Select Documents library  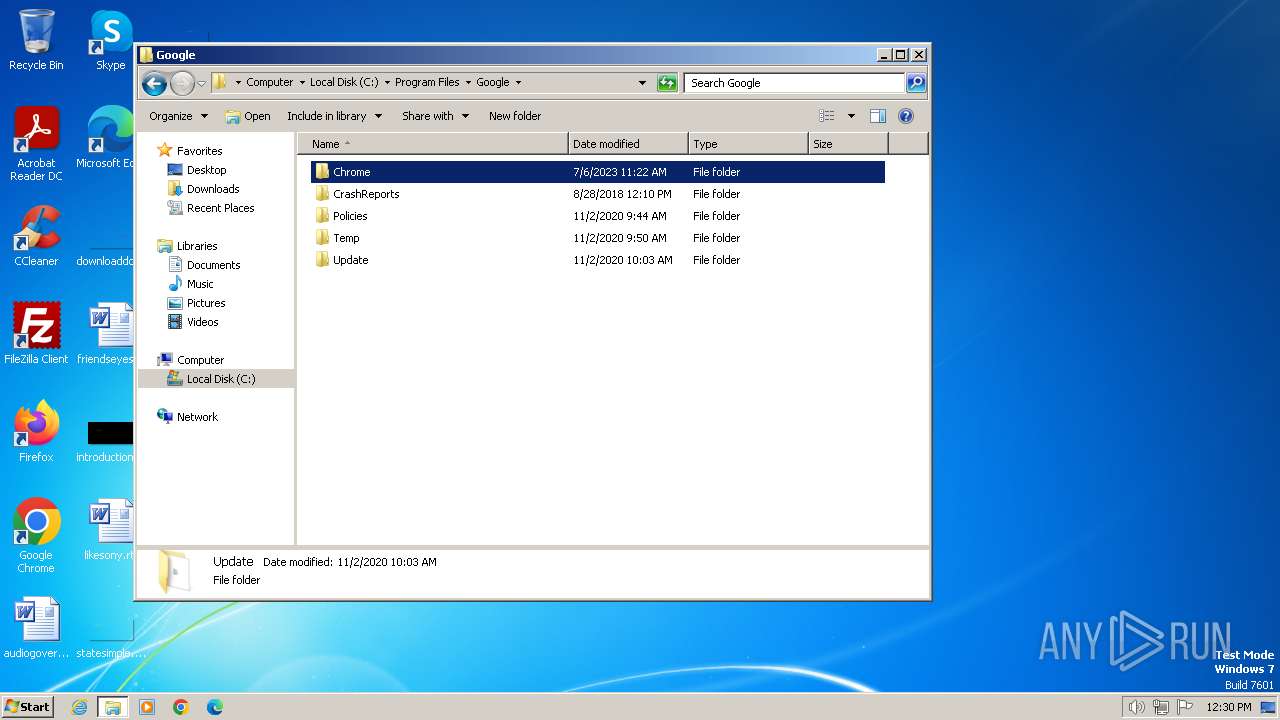click(x=204, y=265)
